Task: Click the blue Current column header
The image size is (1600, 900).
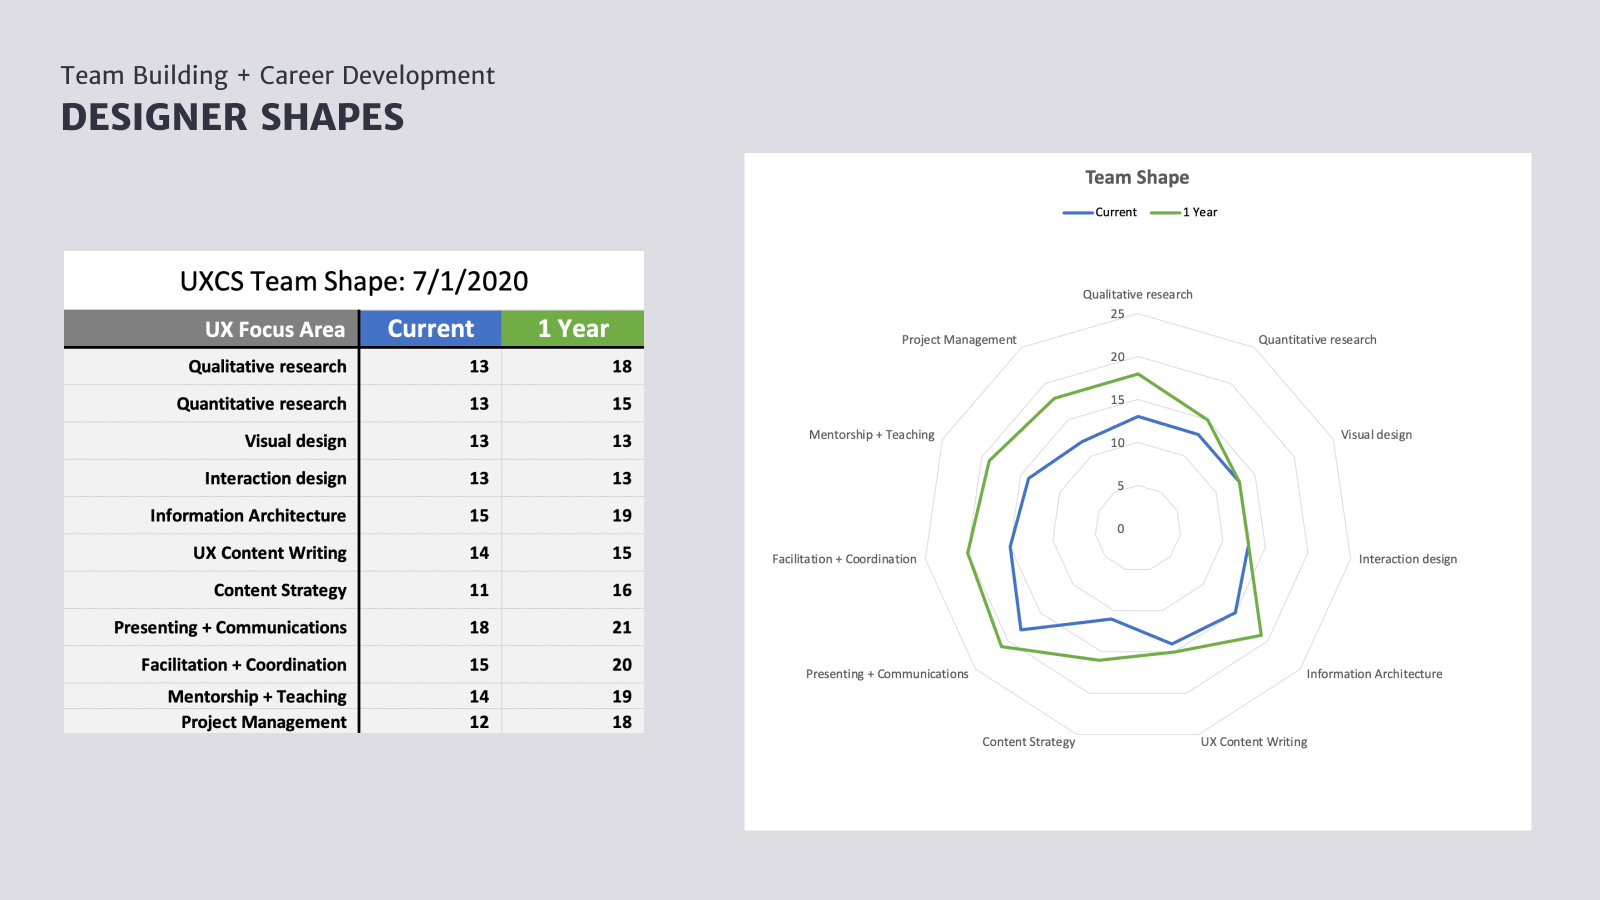Action: point(430,329)
